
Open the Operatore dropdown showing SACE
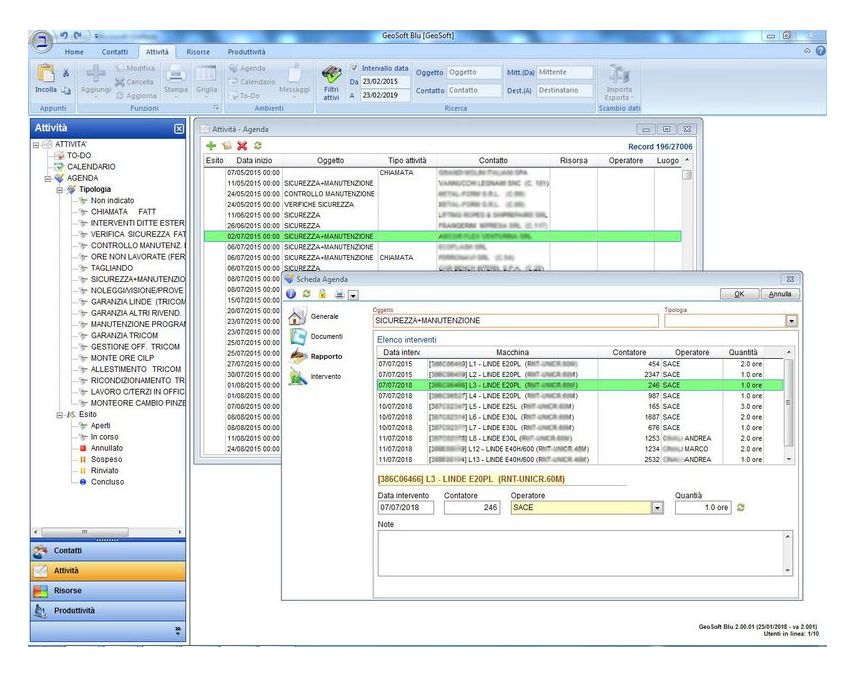tap(657, 508)
